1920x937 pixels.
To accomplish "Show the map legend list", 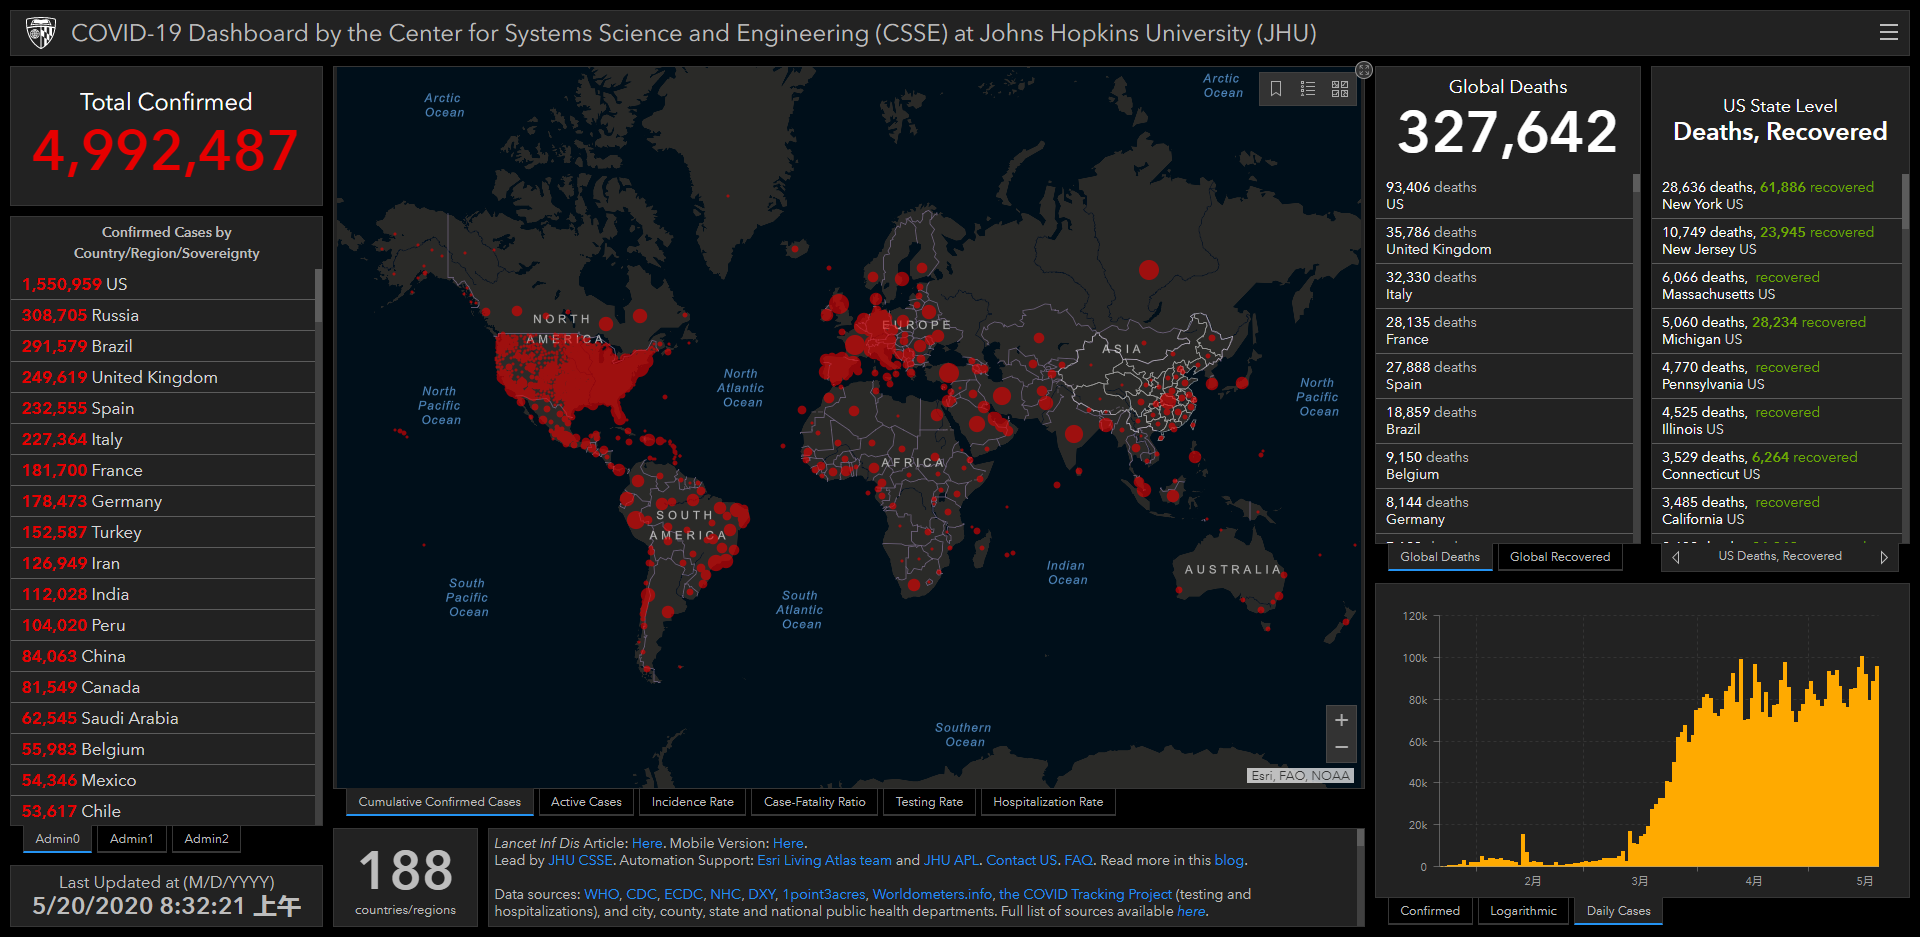I will 1308,89.
